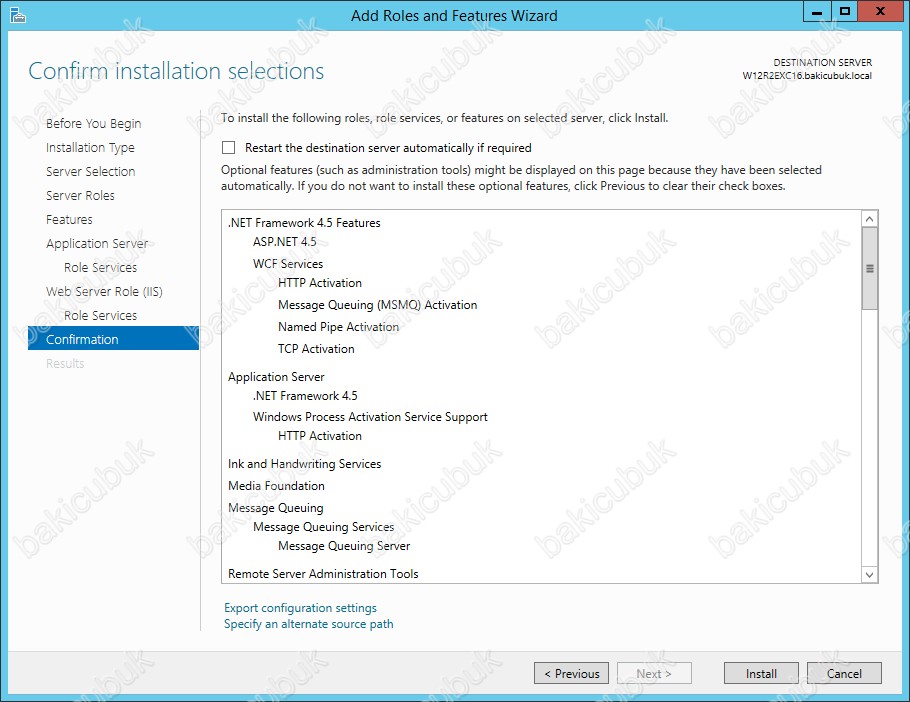Screen dimensions: 910x702
Task: Select Role Services under Web Server Role
Action: coord(100,316)
